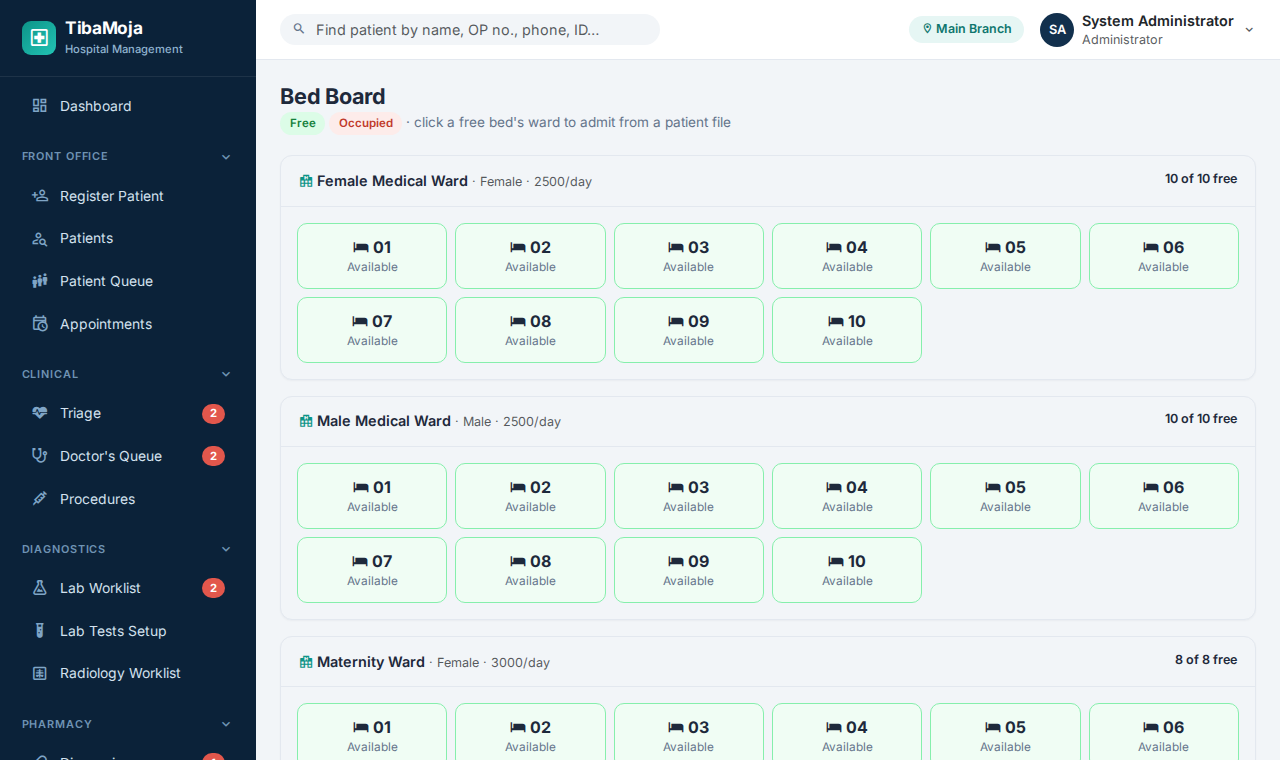
Task: Collapse the Clinical section chevron
Action: click(x=226, y=374)
